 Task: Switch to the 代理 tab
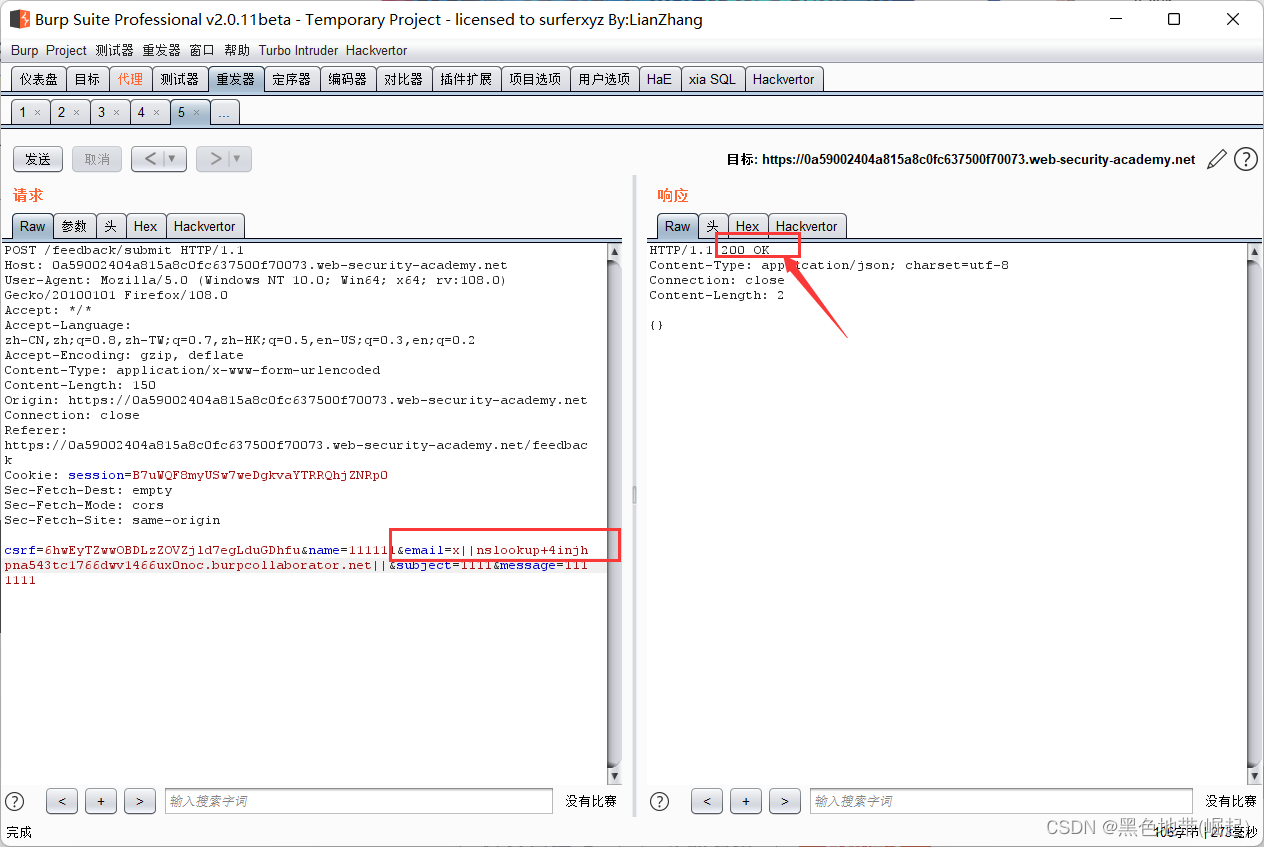click(x=130, y=79)
